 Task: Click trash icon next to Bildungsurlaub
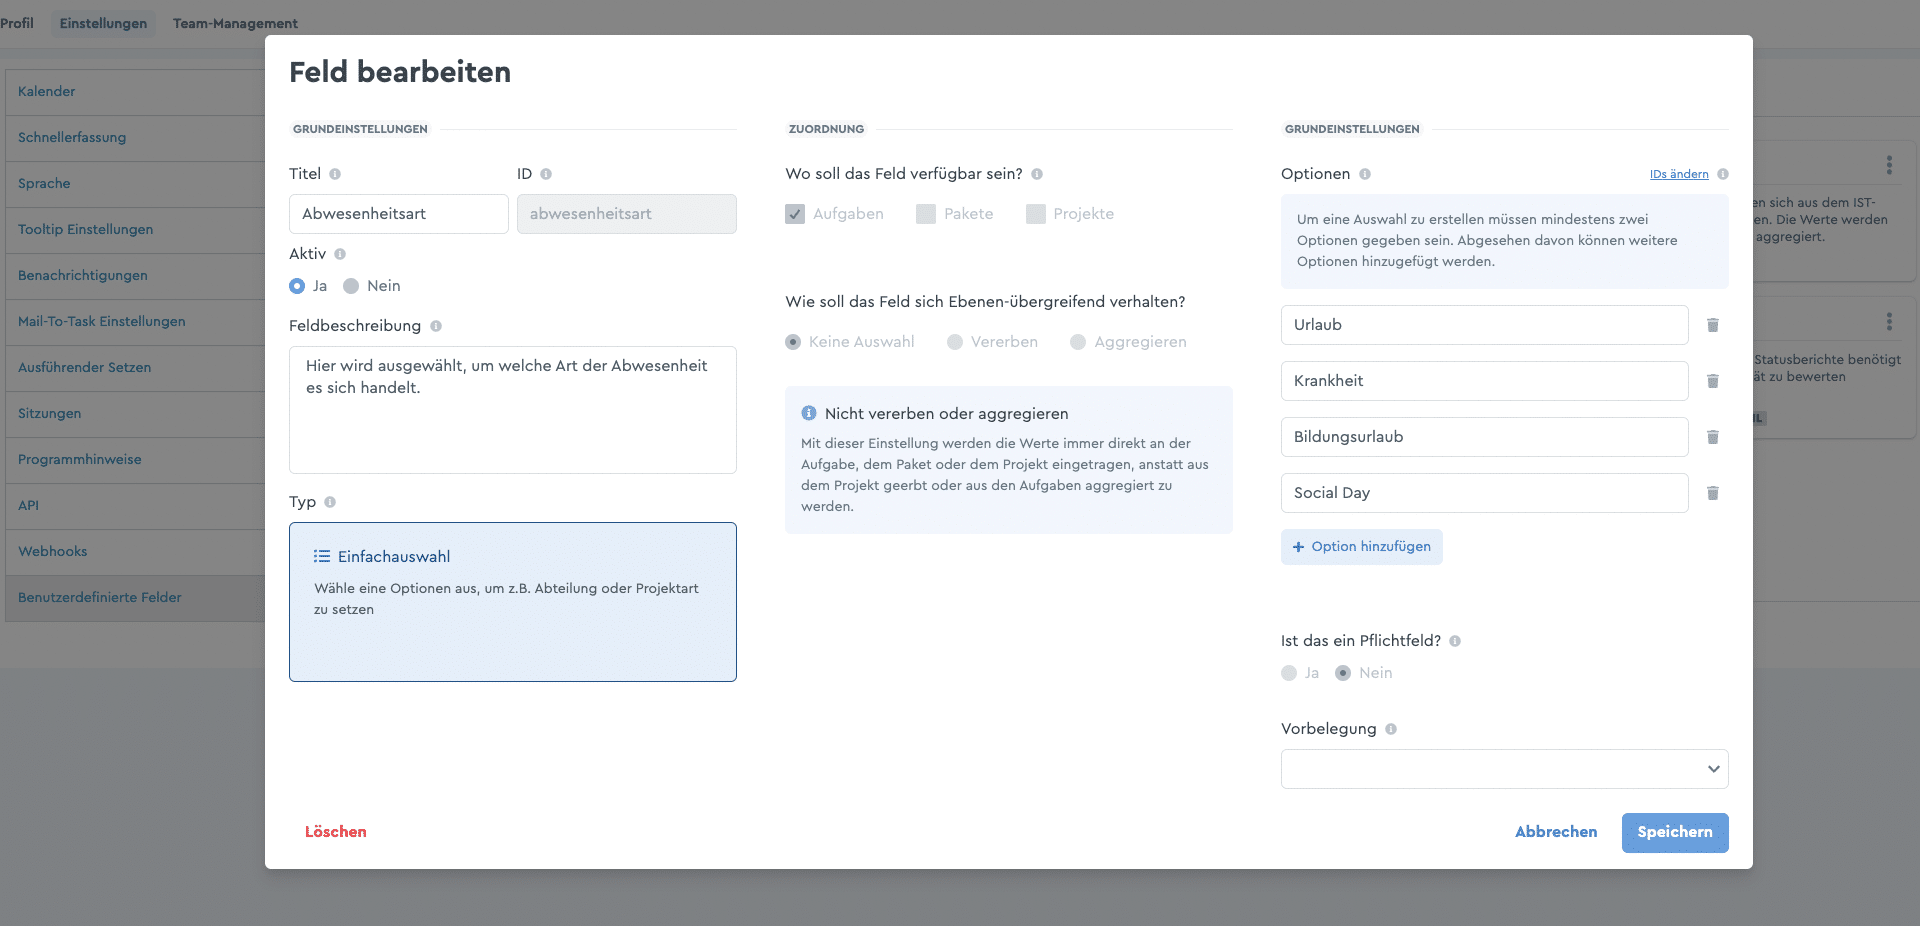click(x=1713, y=437)
